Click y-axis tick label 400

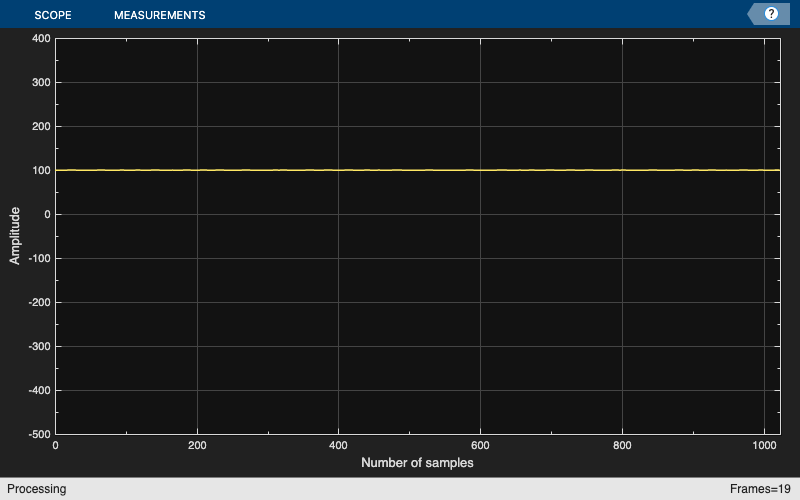click(41, 38)
